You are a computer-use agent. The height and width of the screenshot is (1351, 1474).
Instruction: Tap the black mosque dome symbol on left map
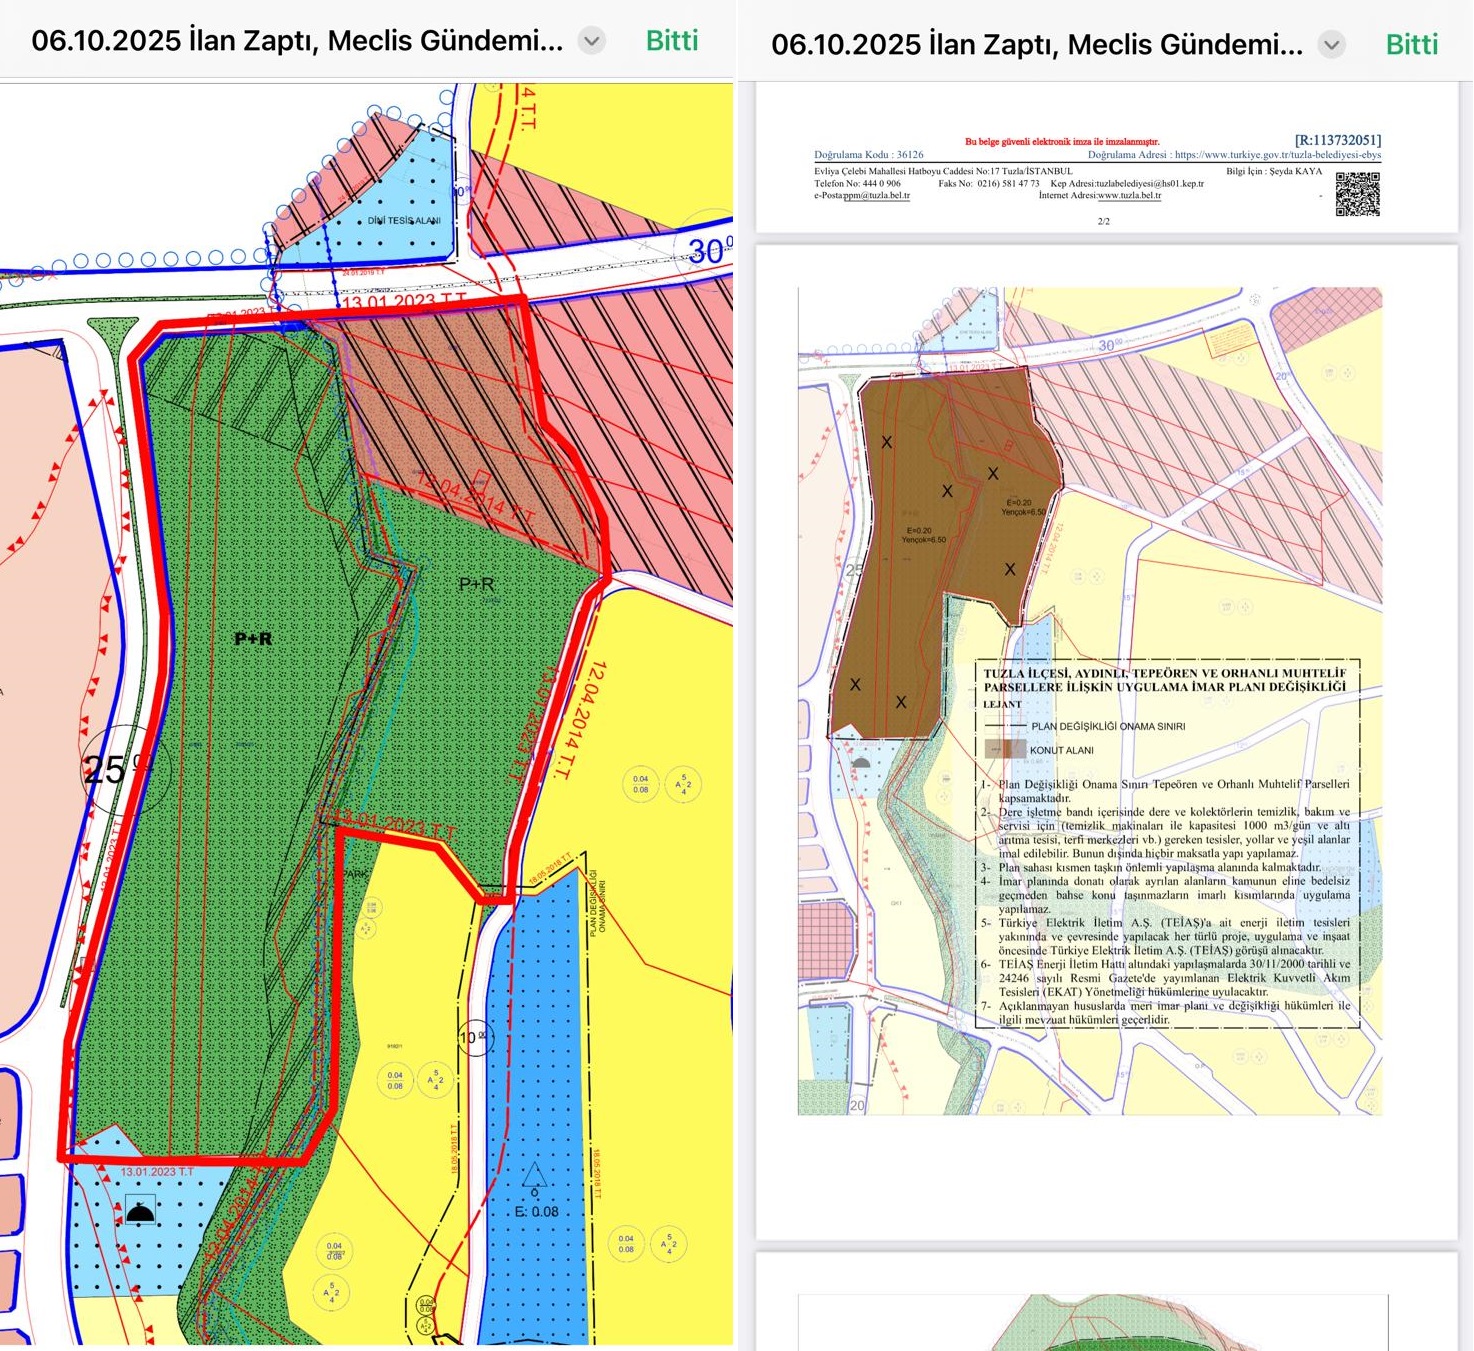pos(140,1212)
